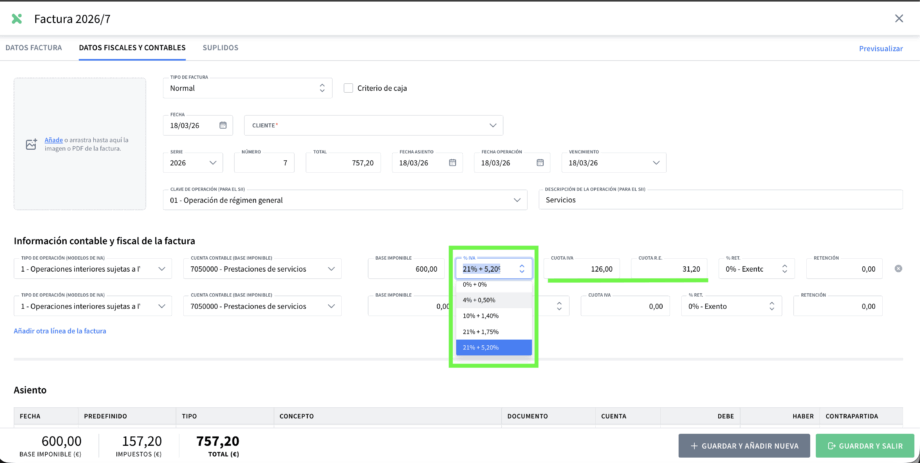Click the Descripción de la operación field
The height and width of the screenshot is (463, 920).
point(720,199)
